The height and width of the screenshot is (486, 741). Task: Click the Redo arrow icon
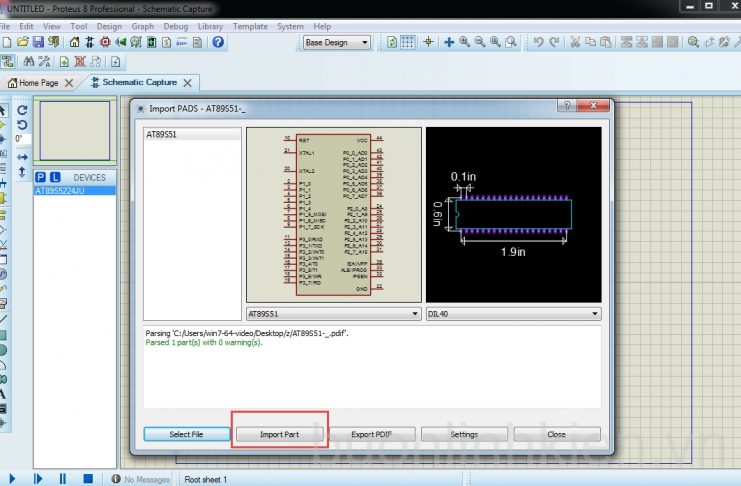(x=554, y=42)
